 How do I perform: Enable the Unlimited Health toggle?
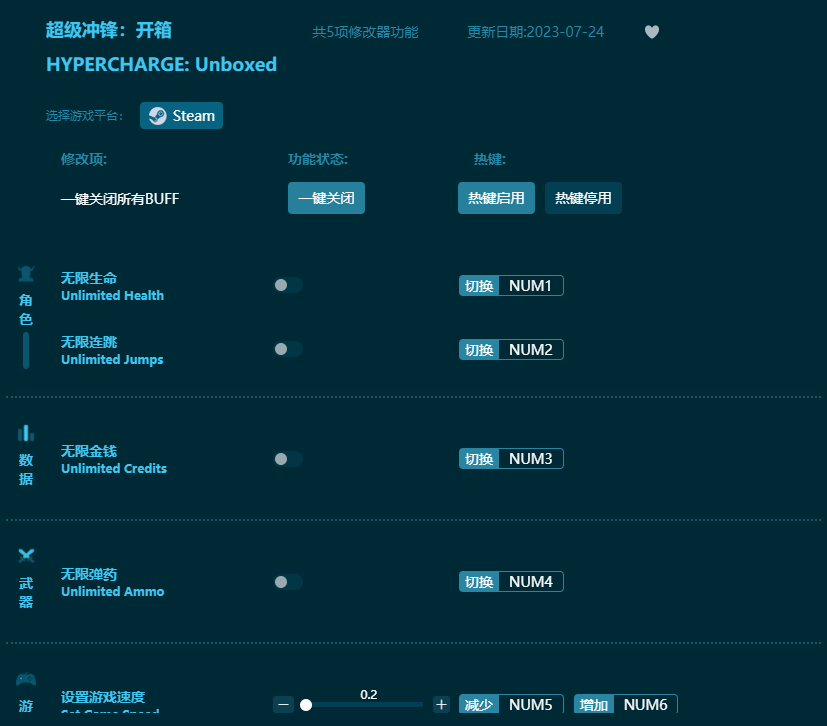287,285
